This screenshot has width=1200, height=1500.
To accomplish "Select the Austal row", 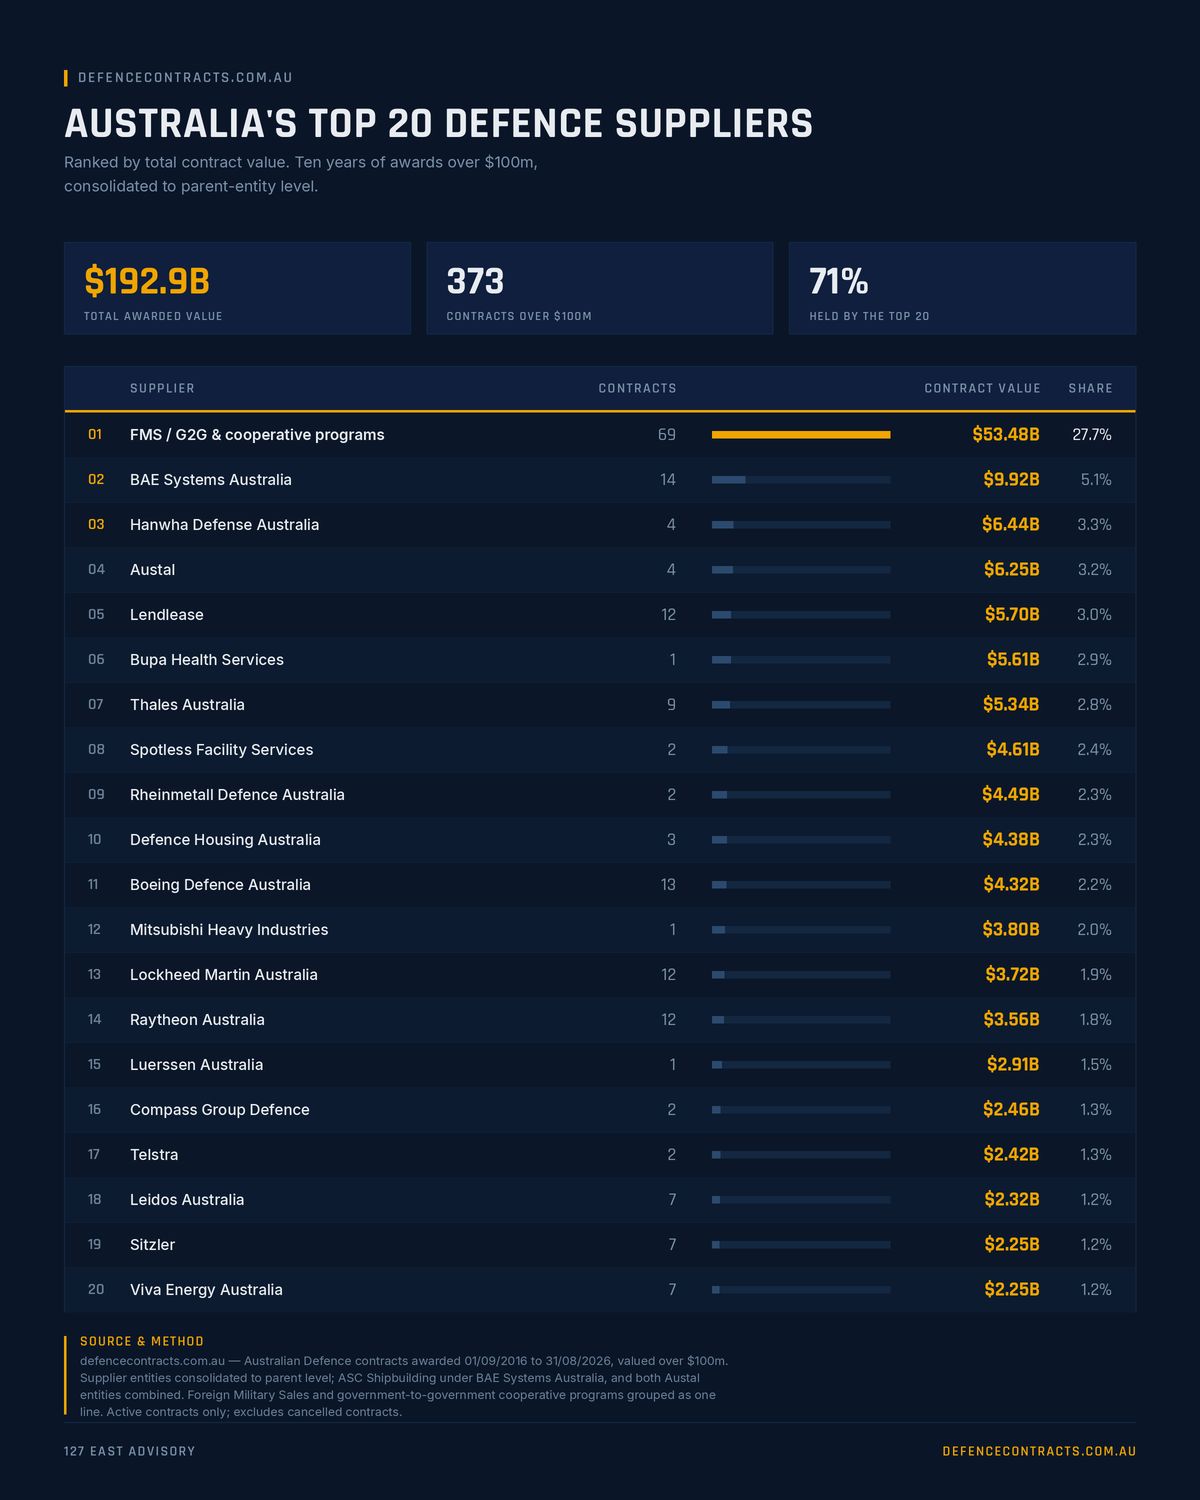I will [x=600, y=570].
